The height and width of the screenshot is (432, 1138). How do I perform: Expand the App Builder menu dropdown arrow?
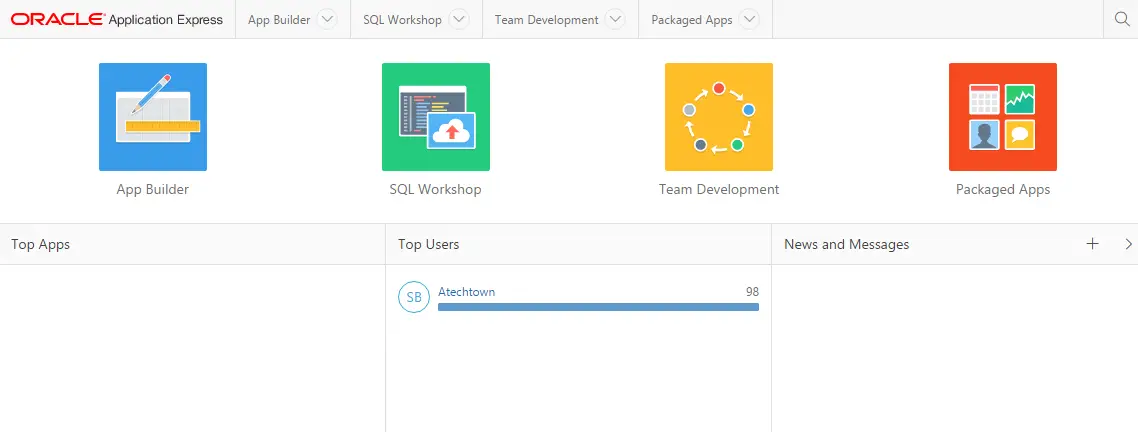pos(327,20)
